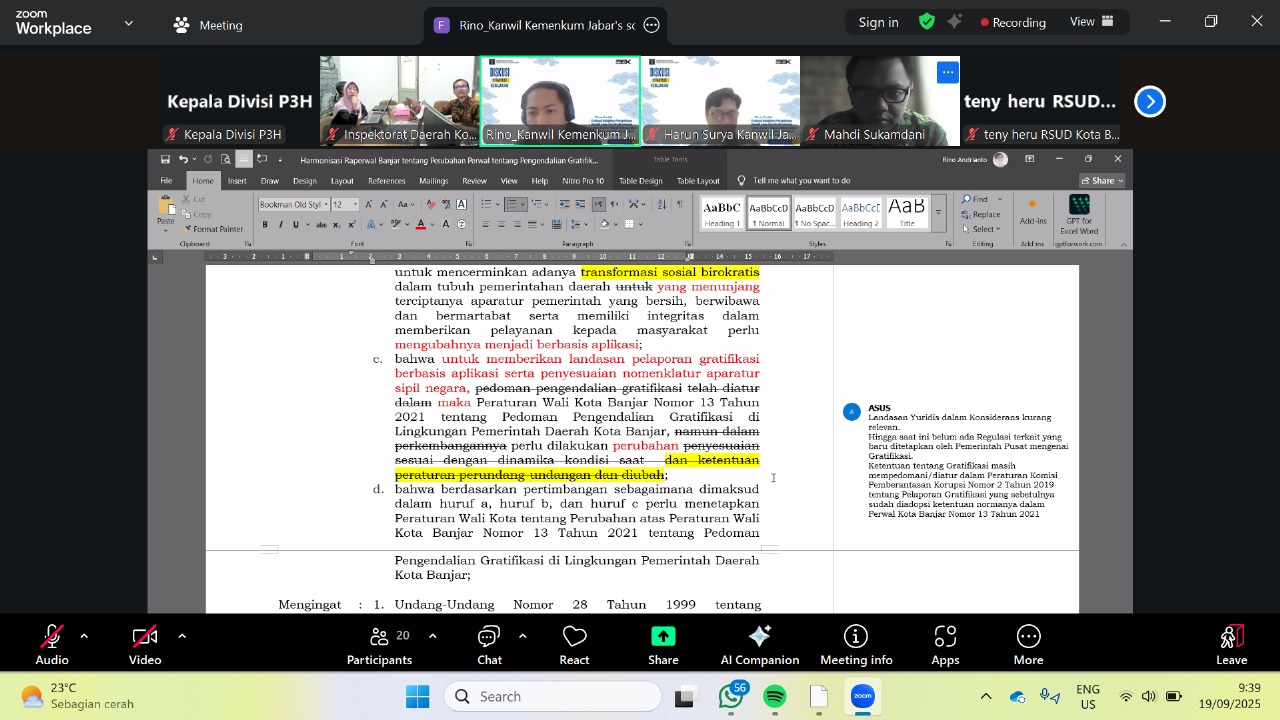This screenshot has height=720, width=1280.
Task: Expand audio options arrow
Action: click(x=84, y=636)
